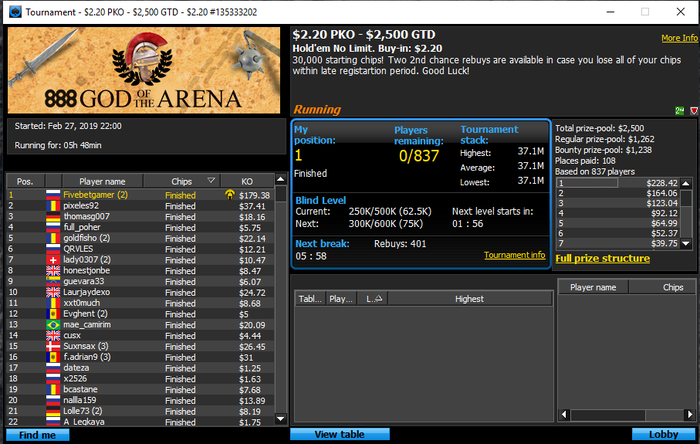Sort player list by KO column header
This screenshot has height=444, width=700.
pos(247,181)
